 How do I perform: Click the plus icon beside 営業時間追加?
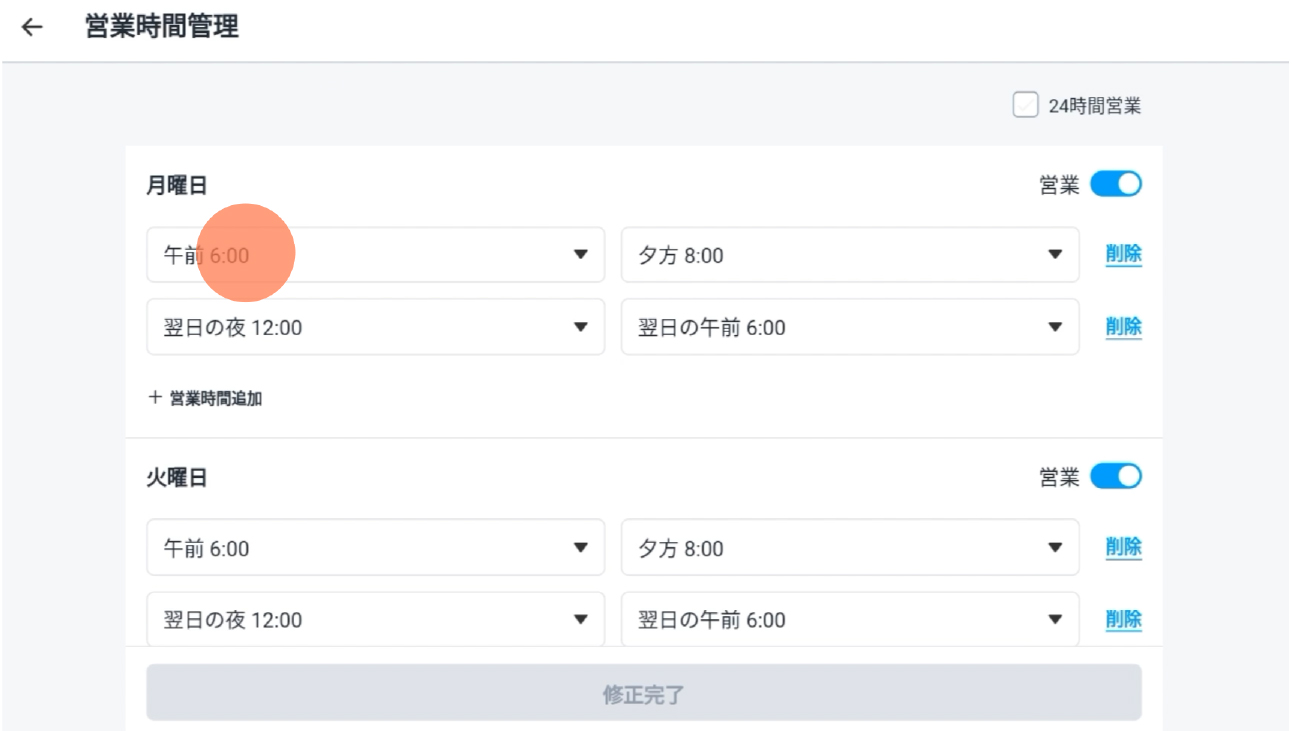pos(155,398)
